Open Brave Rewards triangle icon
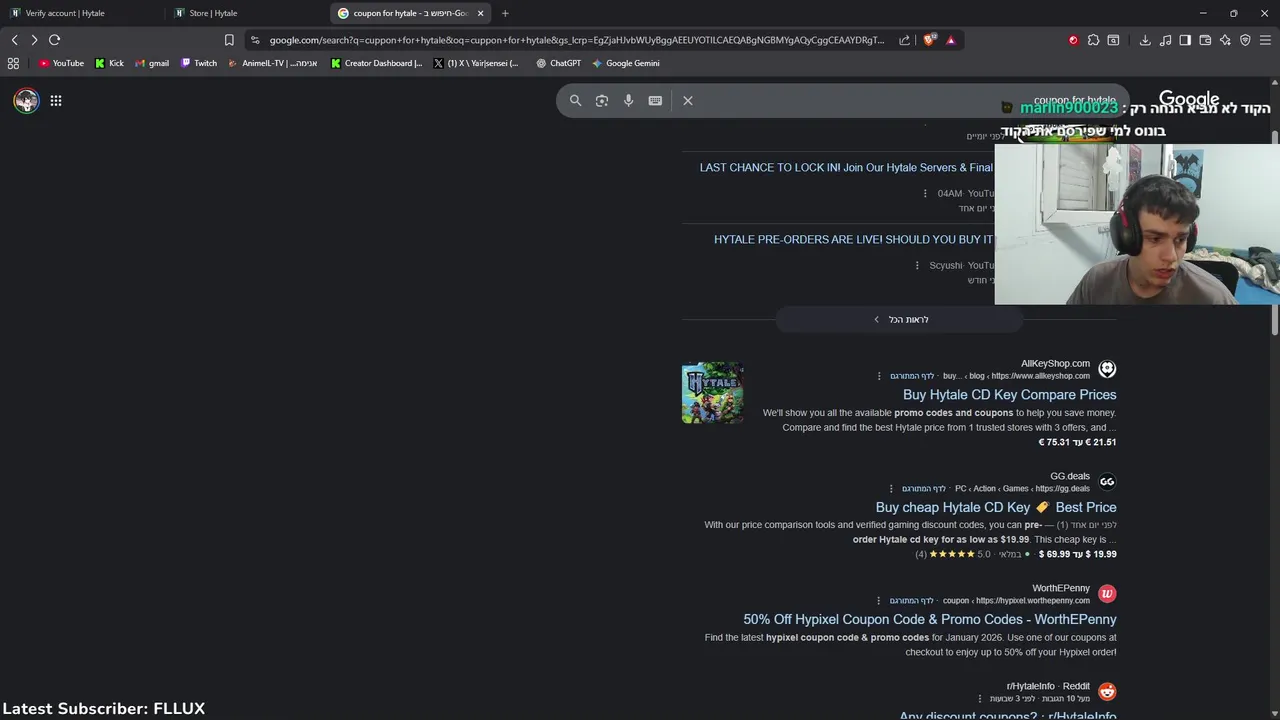Viewport: 1280px width, 720px height. click(x=950, y=40)
